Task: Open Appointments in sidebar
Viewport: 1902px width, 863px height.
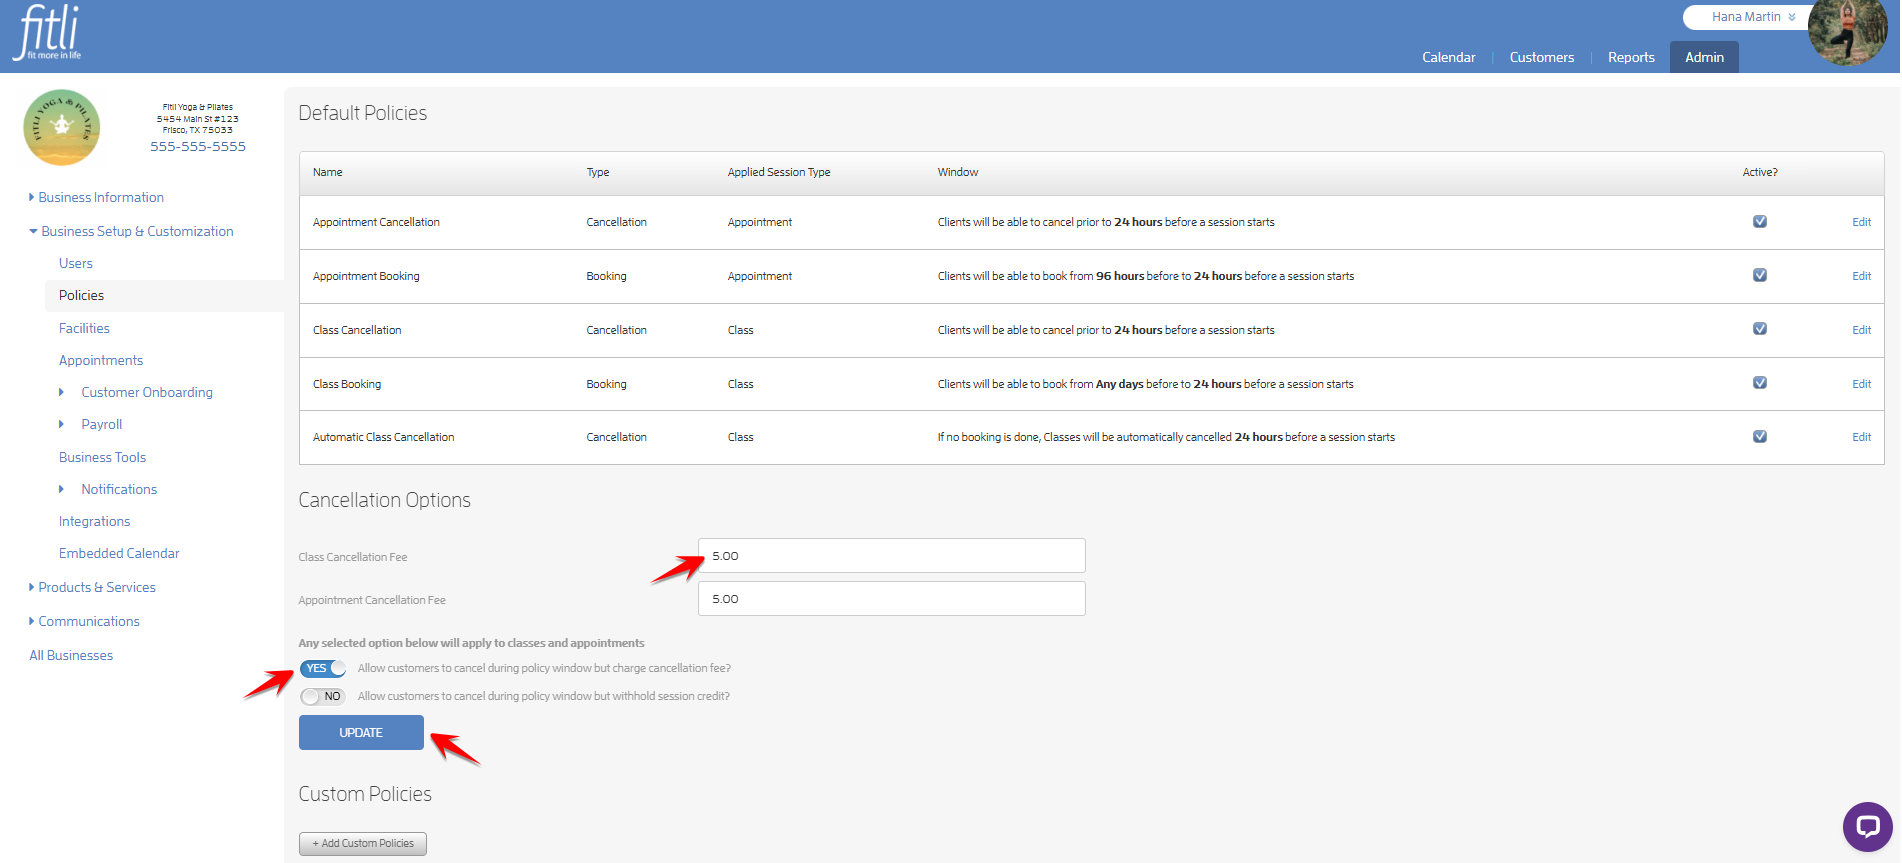Action: pyautogui.click(x=101, y=360)
